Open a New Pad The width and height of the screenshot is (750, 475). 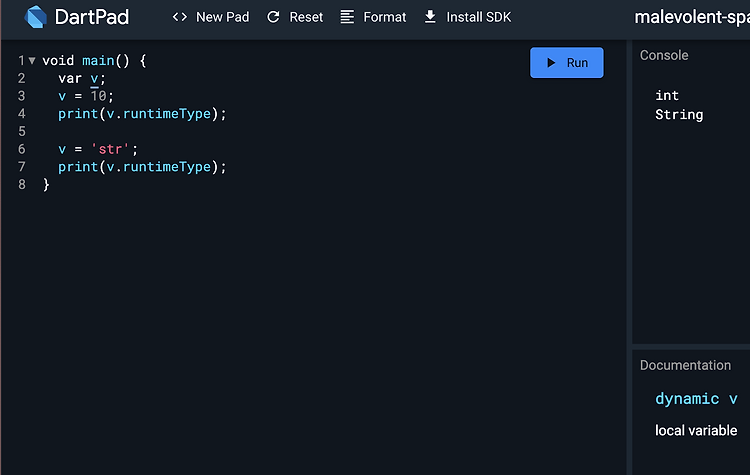210,17
